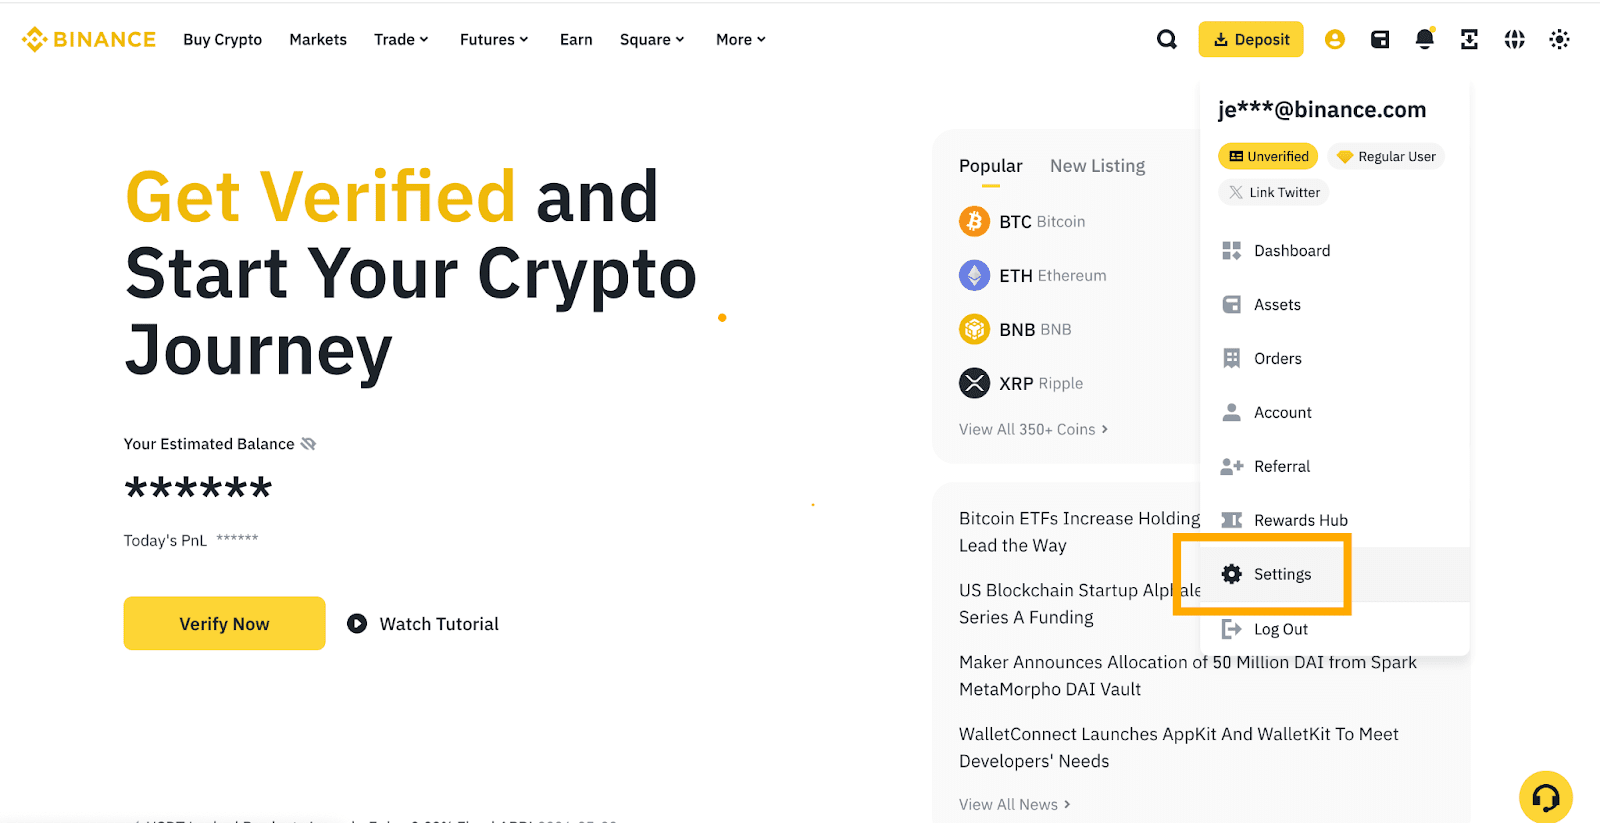Screen dimensions: 1600x823
Task: Select the language globe icon
Action: click(1513, 39)
